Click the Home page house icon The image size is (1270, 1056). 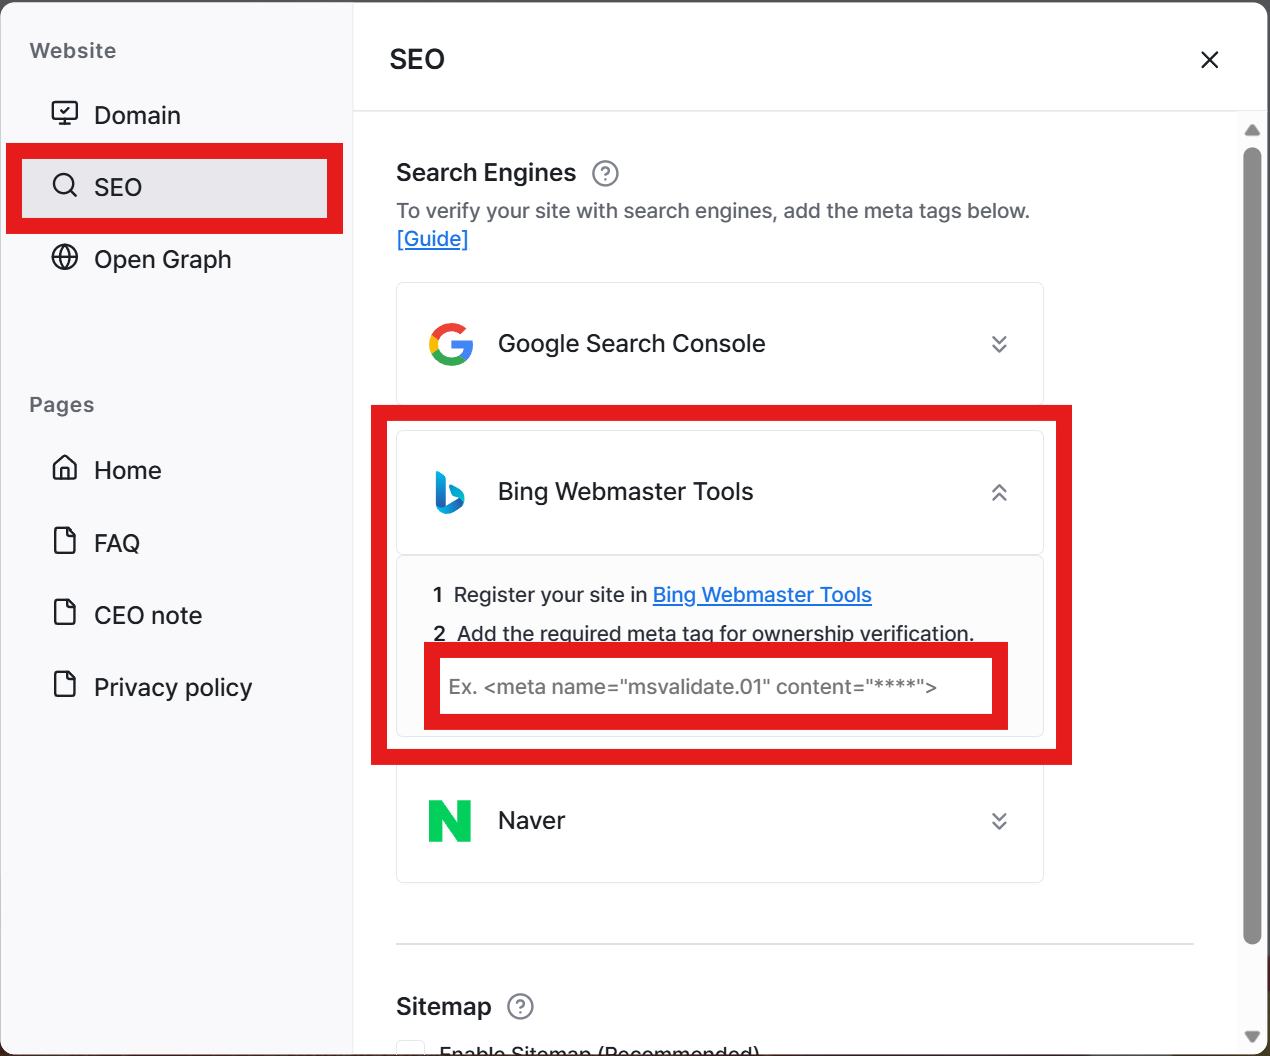[x=65, y=468]
